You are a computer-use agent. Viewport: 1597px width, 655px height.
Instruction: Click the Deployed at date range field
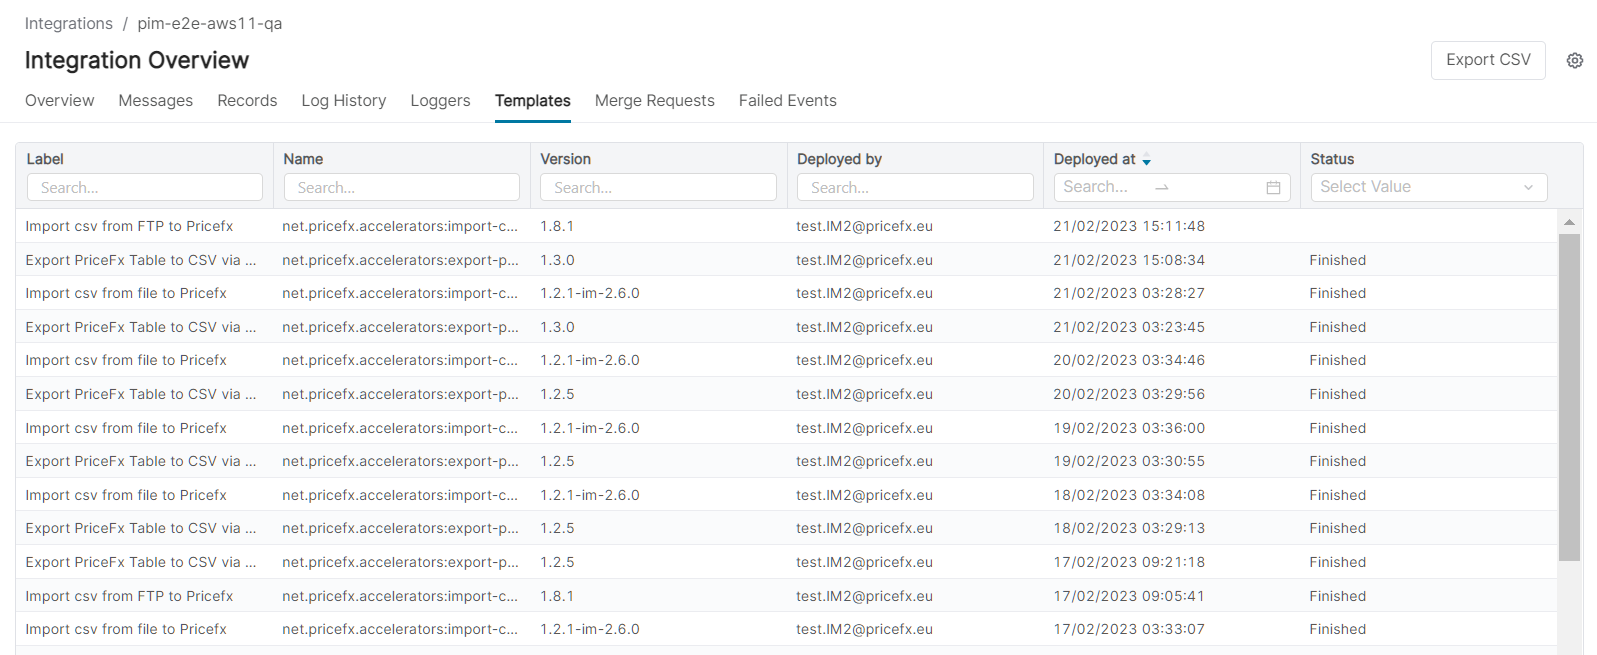coord(1172,187)
